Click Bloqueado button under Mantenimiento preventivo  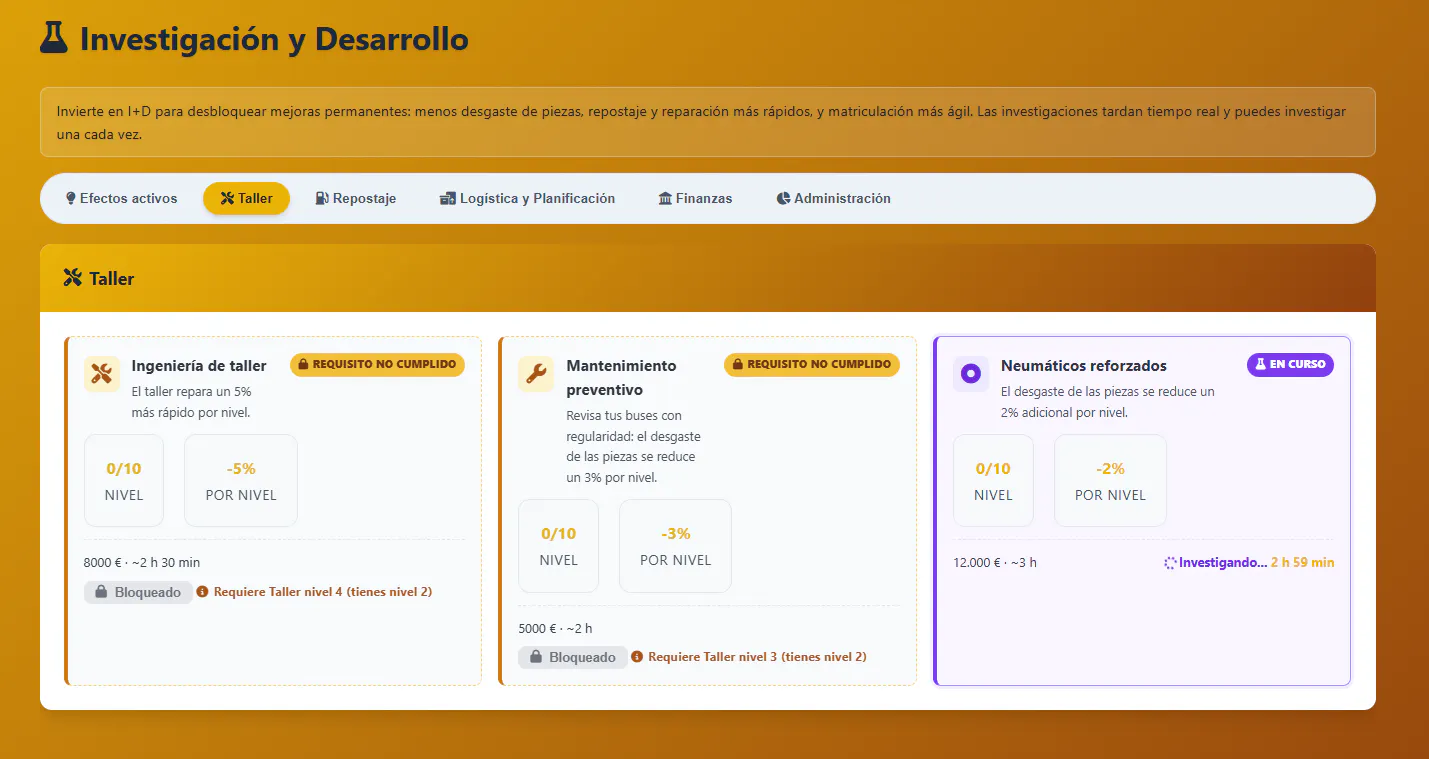coord(573,657)
